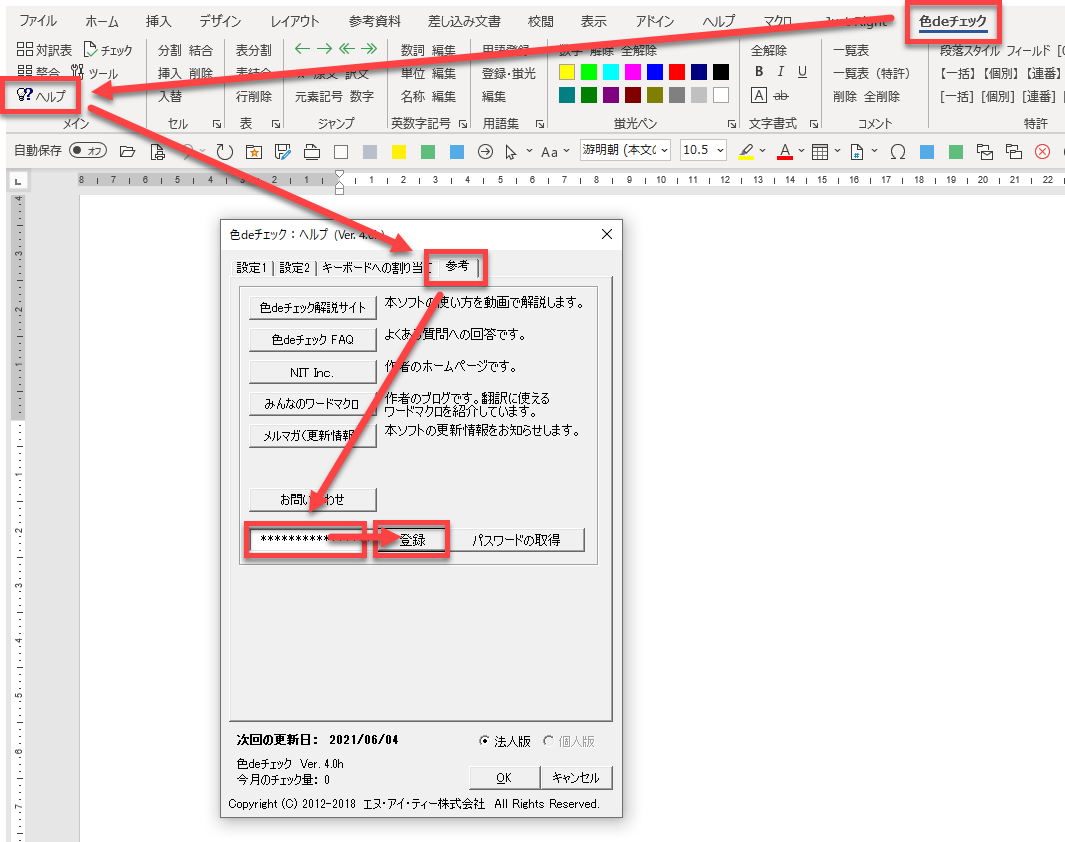
Task: Click the 色deチェック FAQ button
Action: [312, 340]
